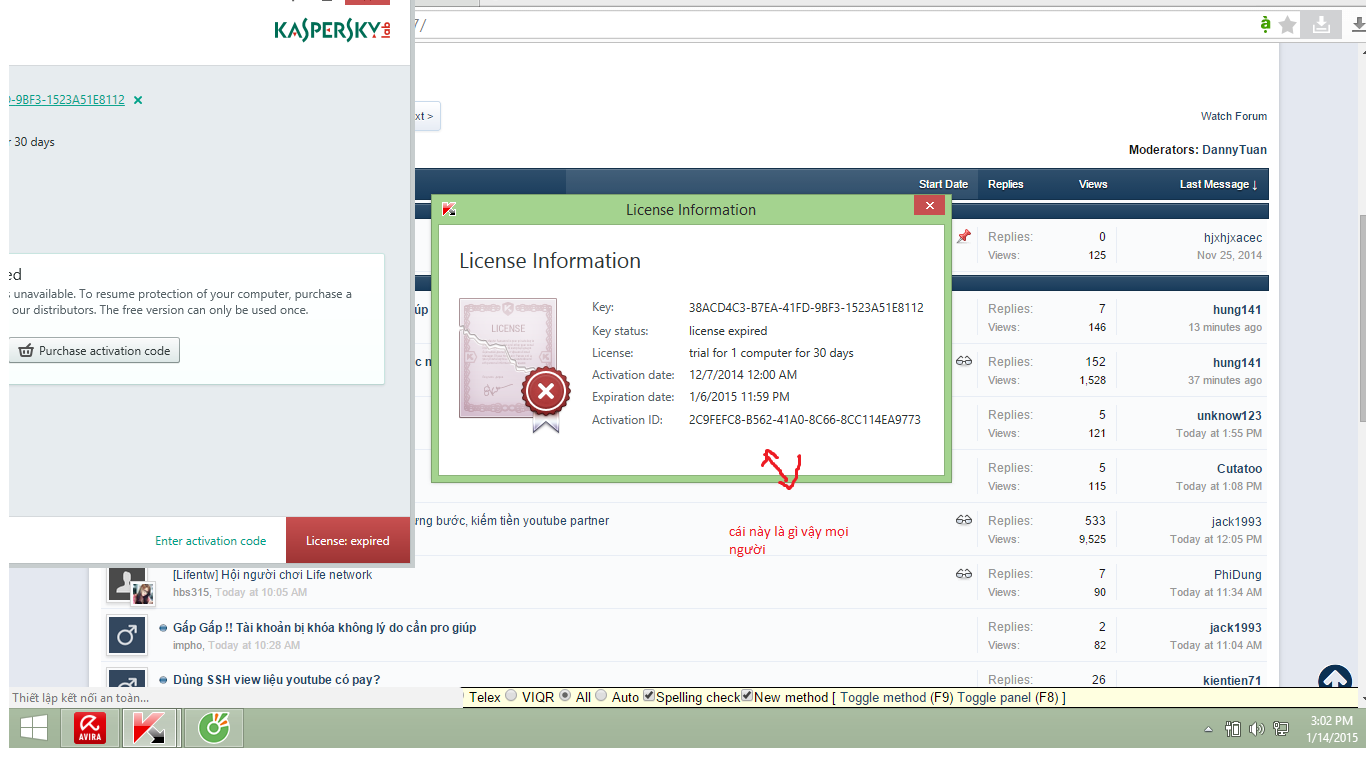This screenshot has height=768, width=1366.
Task: Open the license key link ending 1523A51E8112
Action: (67, 100)
